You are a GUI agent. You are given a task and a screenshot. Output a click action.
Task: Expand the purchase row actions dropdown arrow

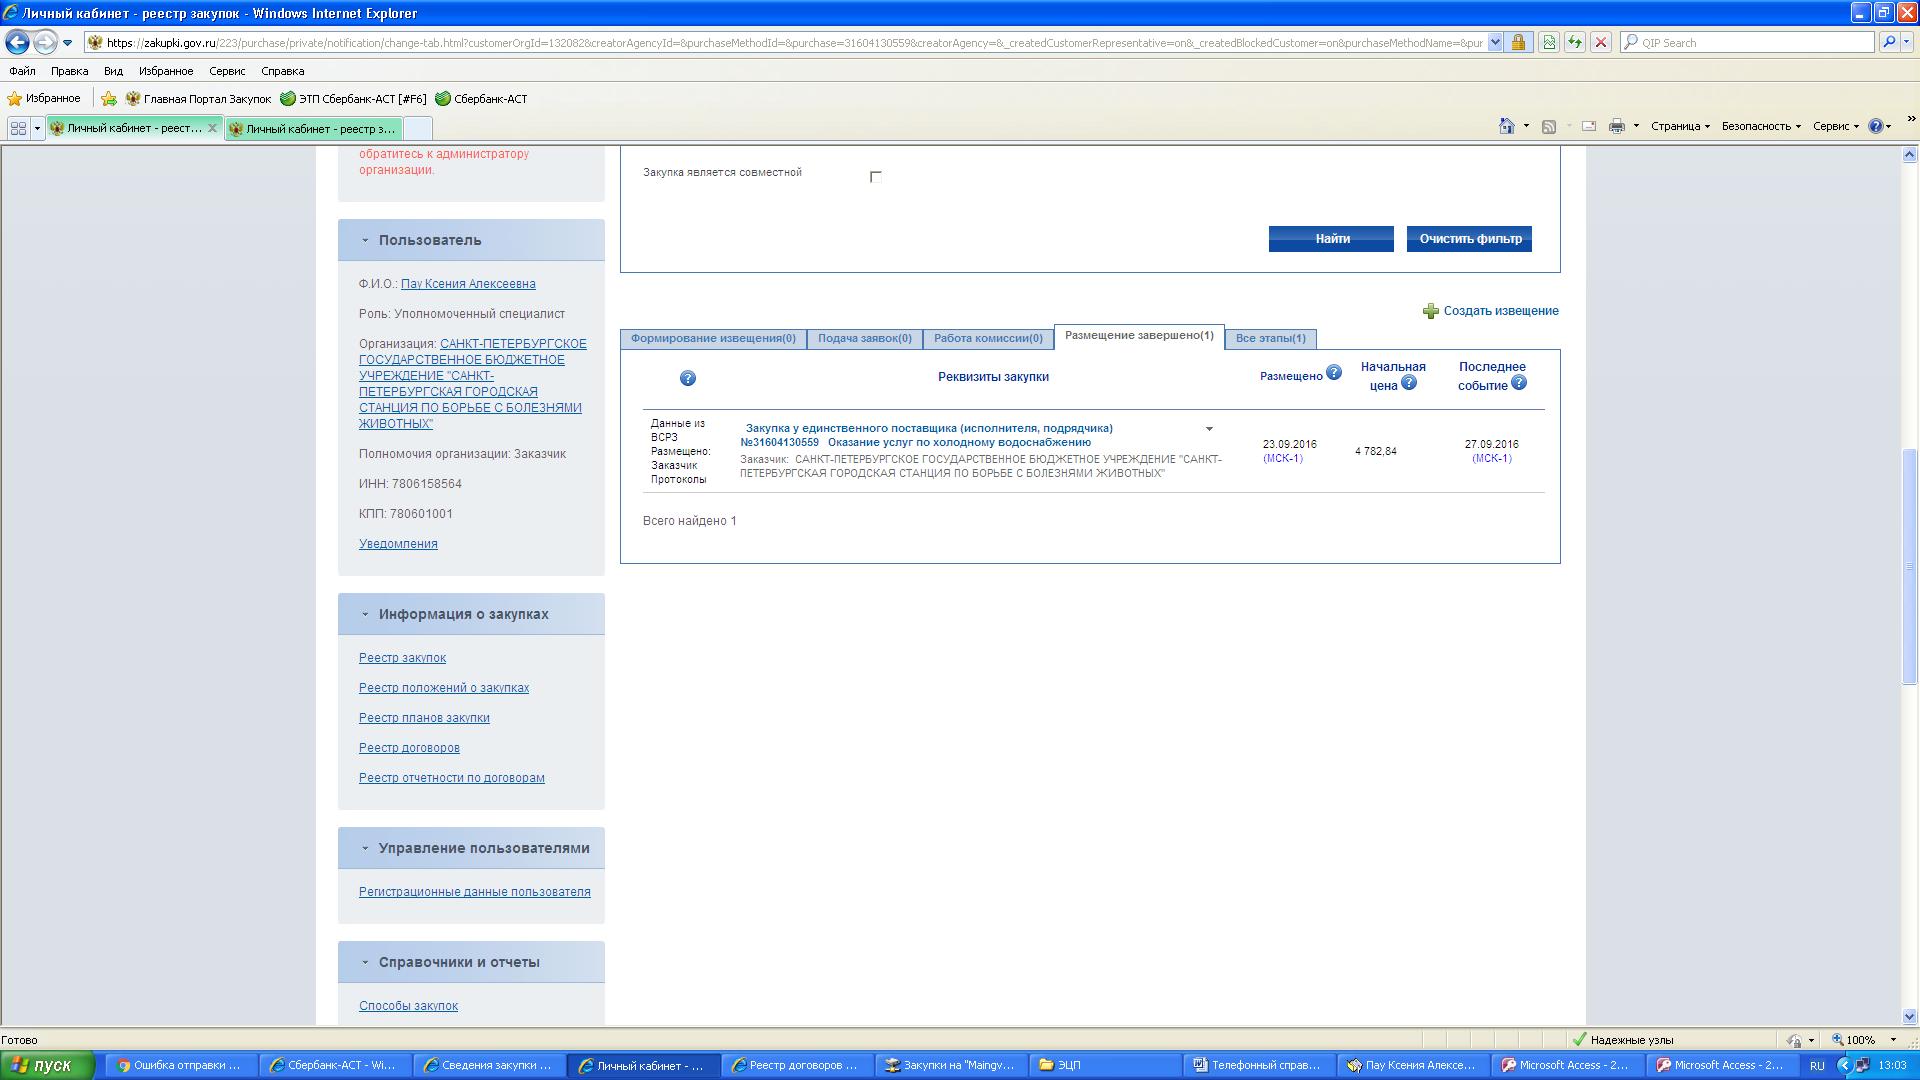1209,429
